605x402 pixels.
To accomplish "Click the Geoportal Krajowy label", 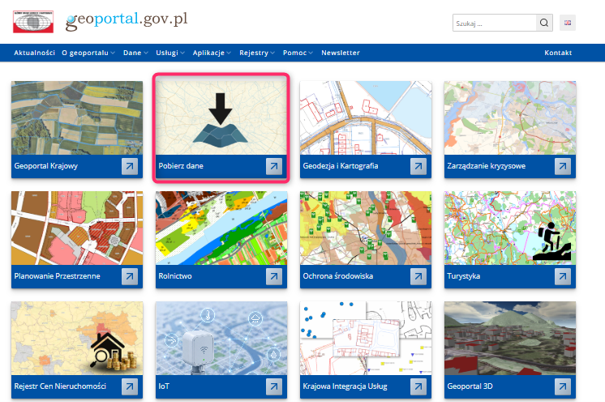I will [46, 166].
